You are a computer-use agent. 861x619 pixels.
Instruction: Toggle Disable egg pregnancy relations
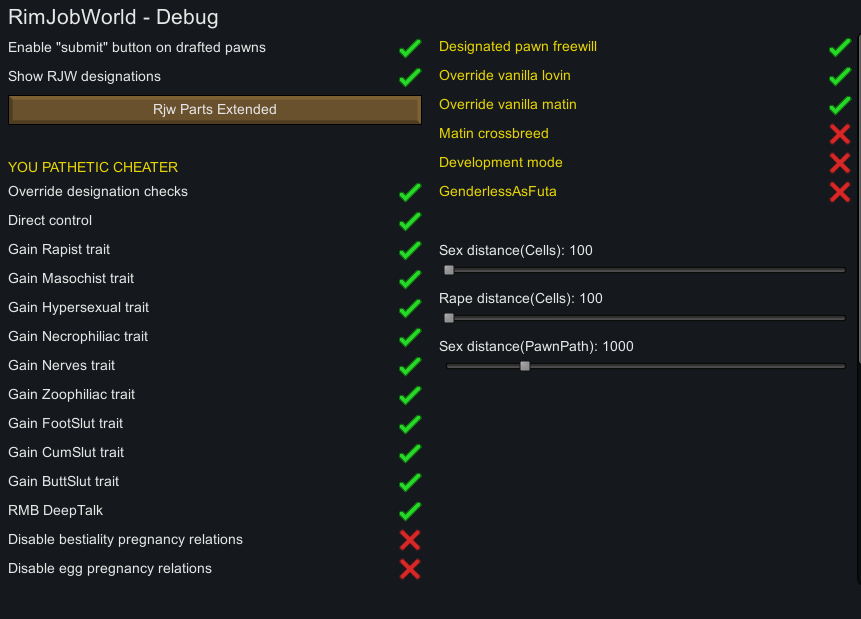coord(409,569)
